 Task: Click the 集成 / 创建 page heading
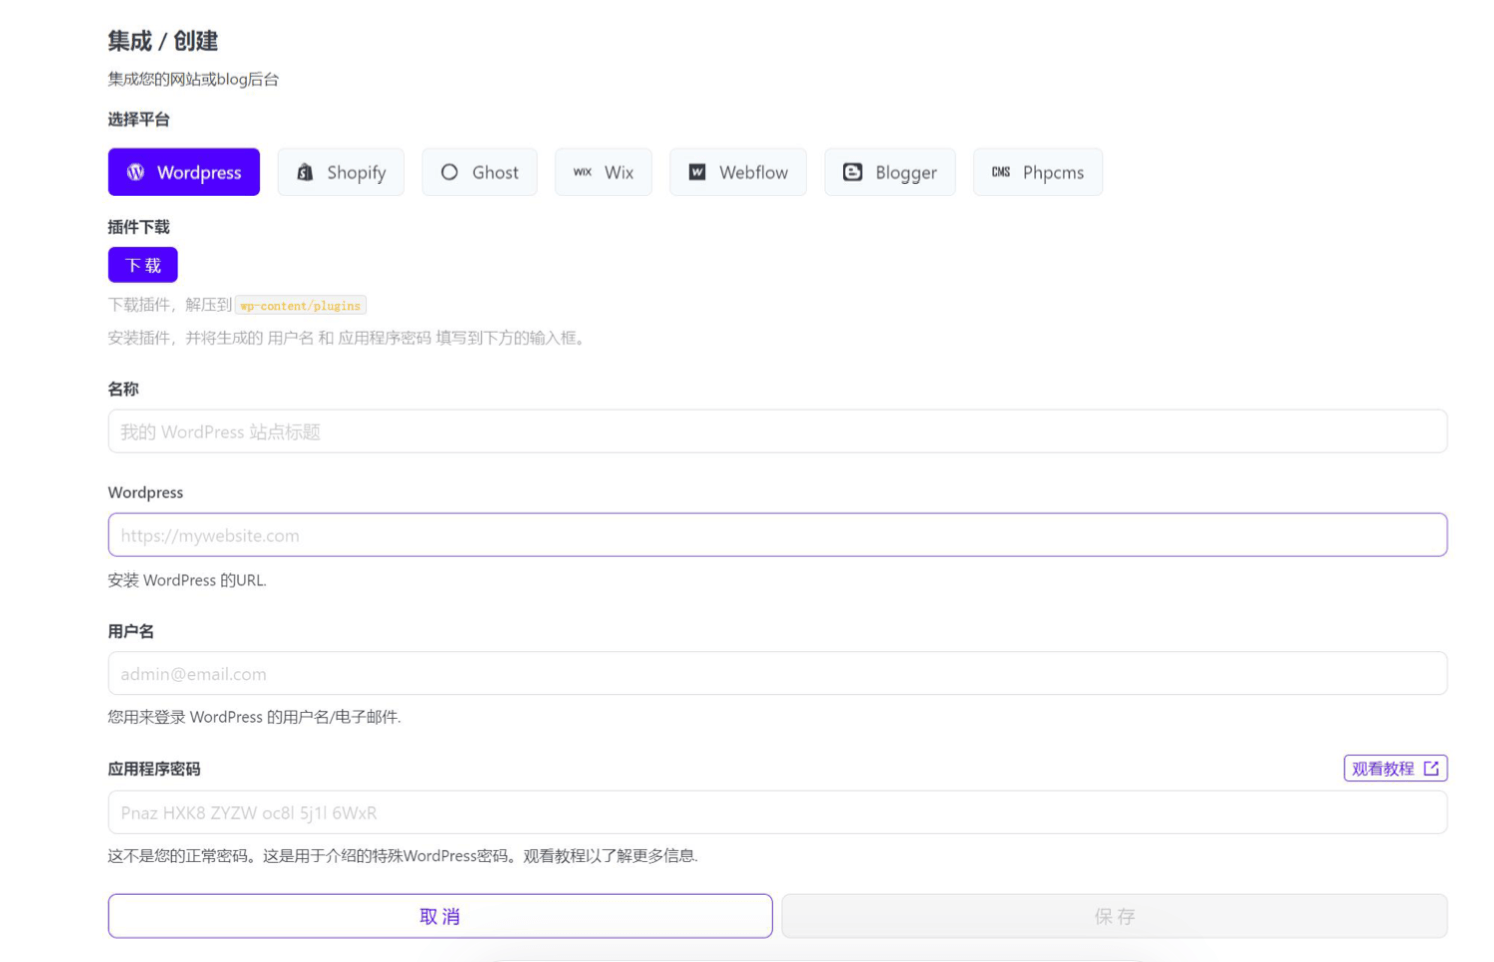pyautogui.click(x=163, y=41)
